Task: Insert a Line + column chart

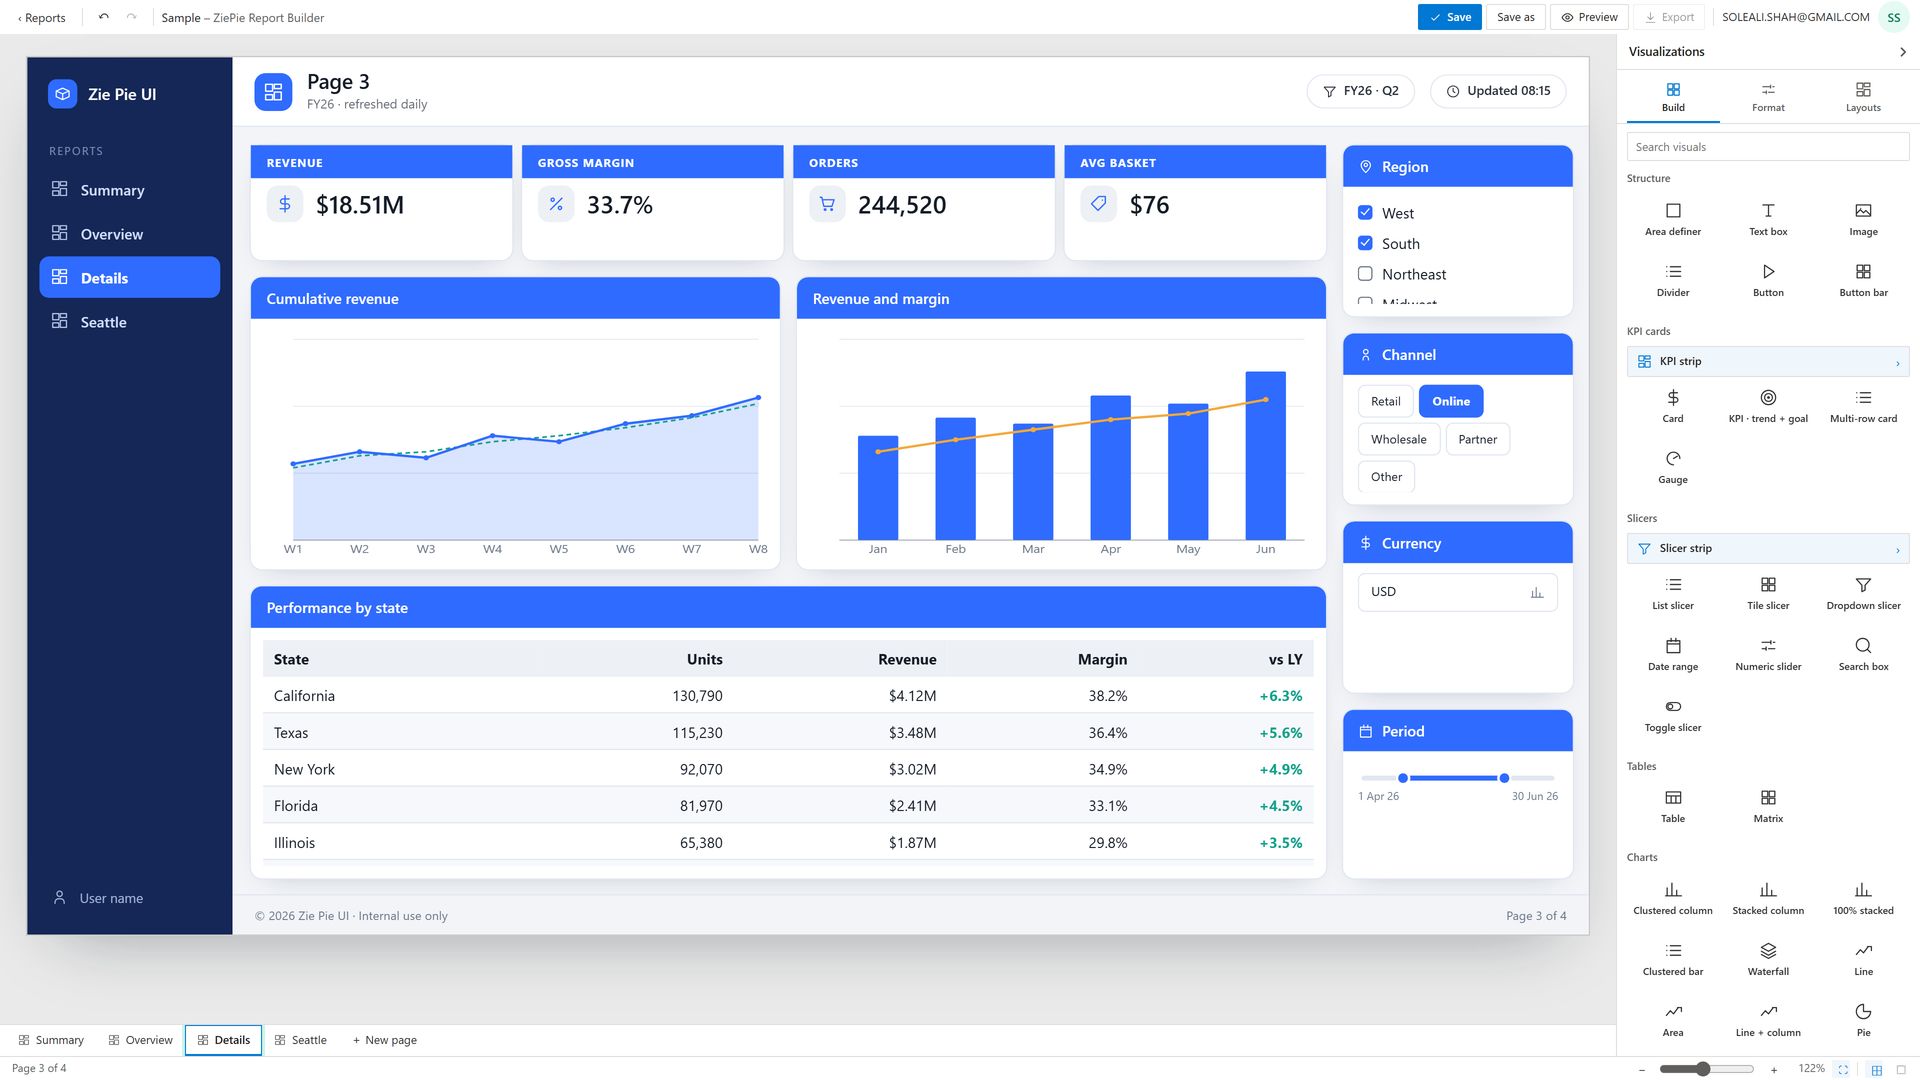Action: [1767, 1020]
